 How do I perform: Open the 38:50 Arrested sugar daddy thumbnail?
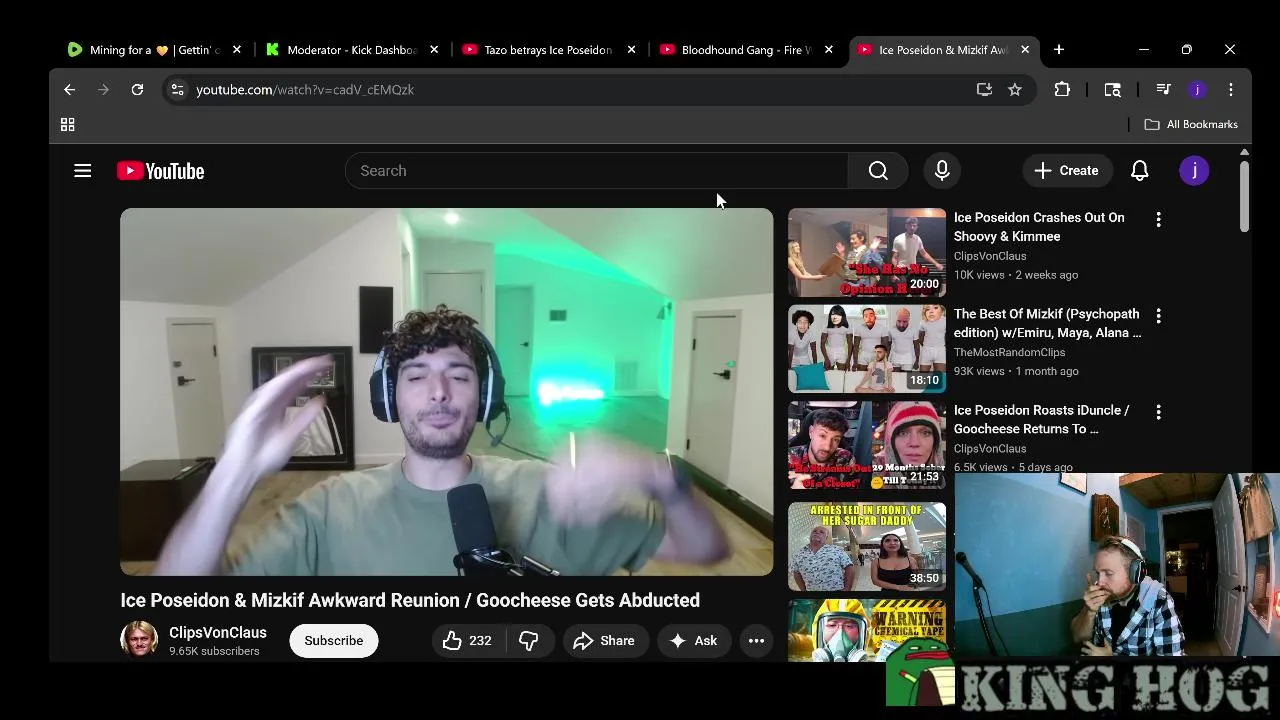click(867, 546)
